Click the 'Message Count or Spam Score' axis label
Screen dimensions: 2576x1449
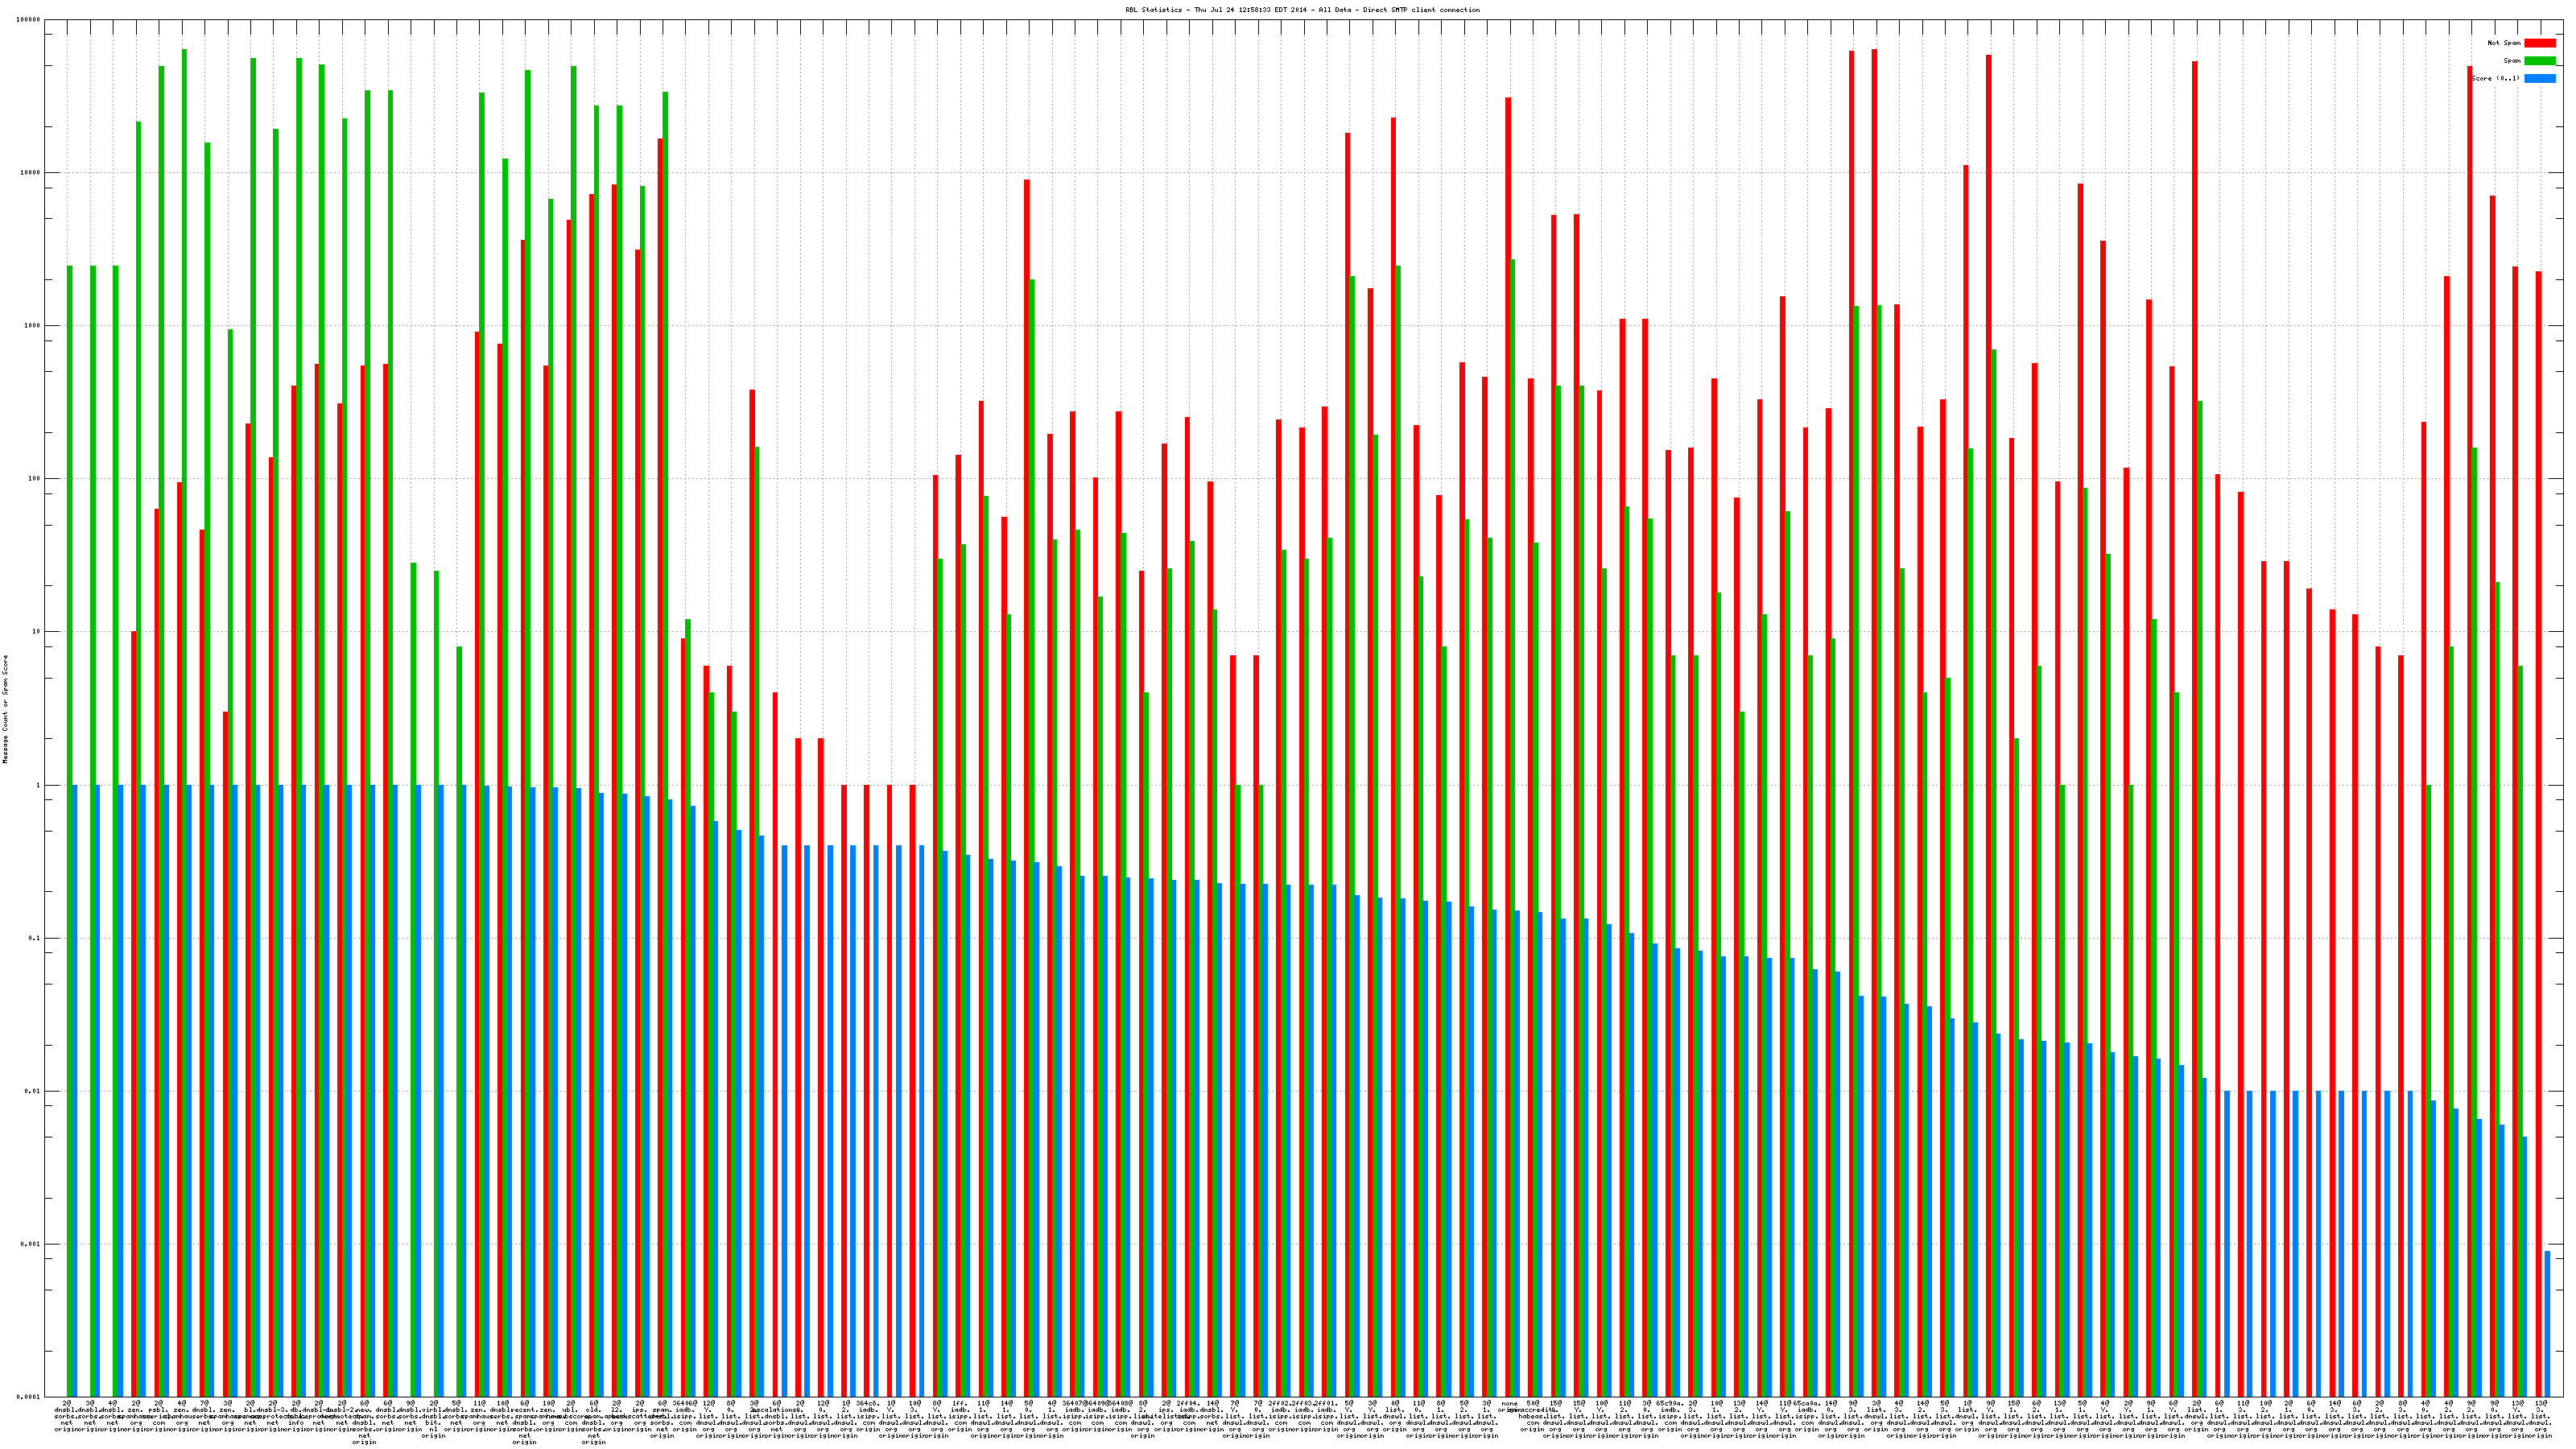coord(5,709)
